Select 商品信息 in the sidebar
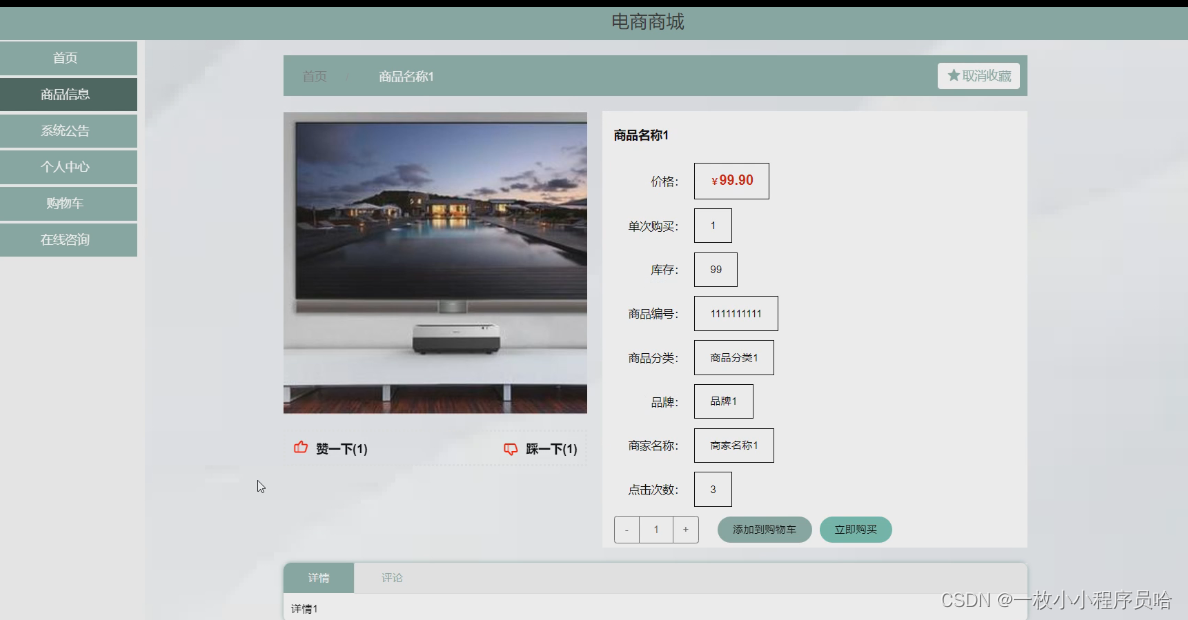Image resolution: width=1188 pixels, height=620 pixels. click(x=68, y=94)
